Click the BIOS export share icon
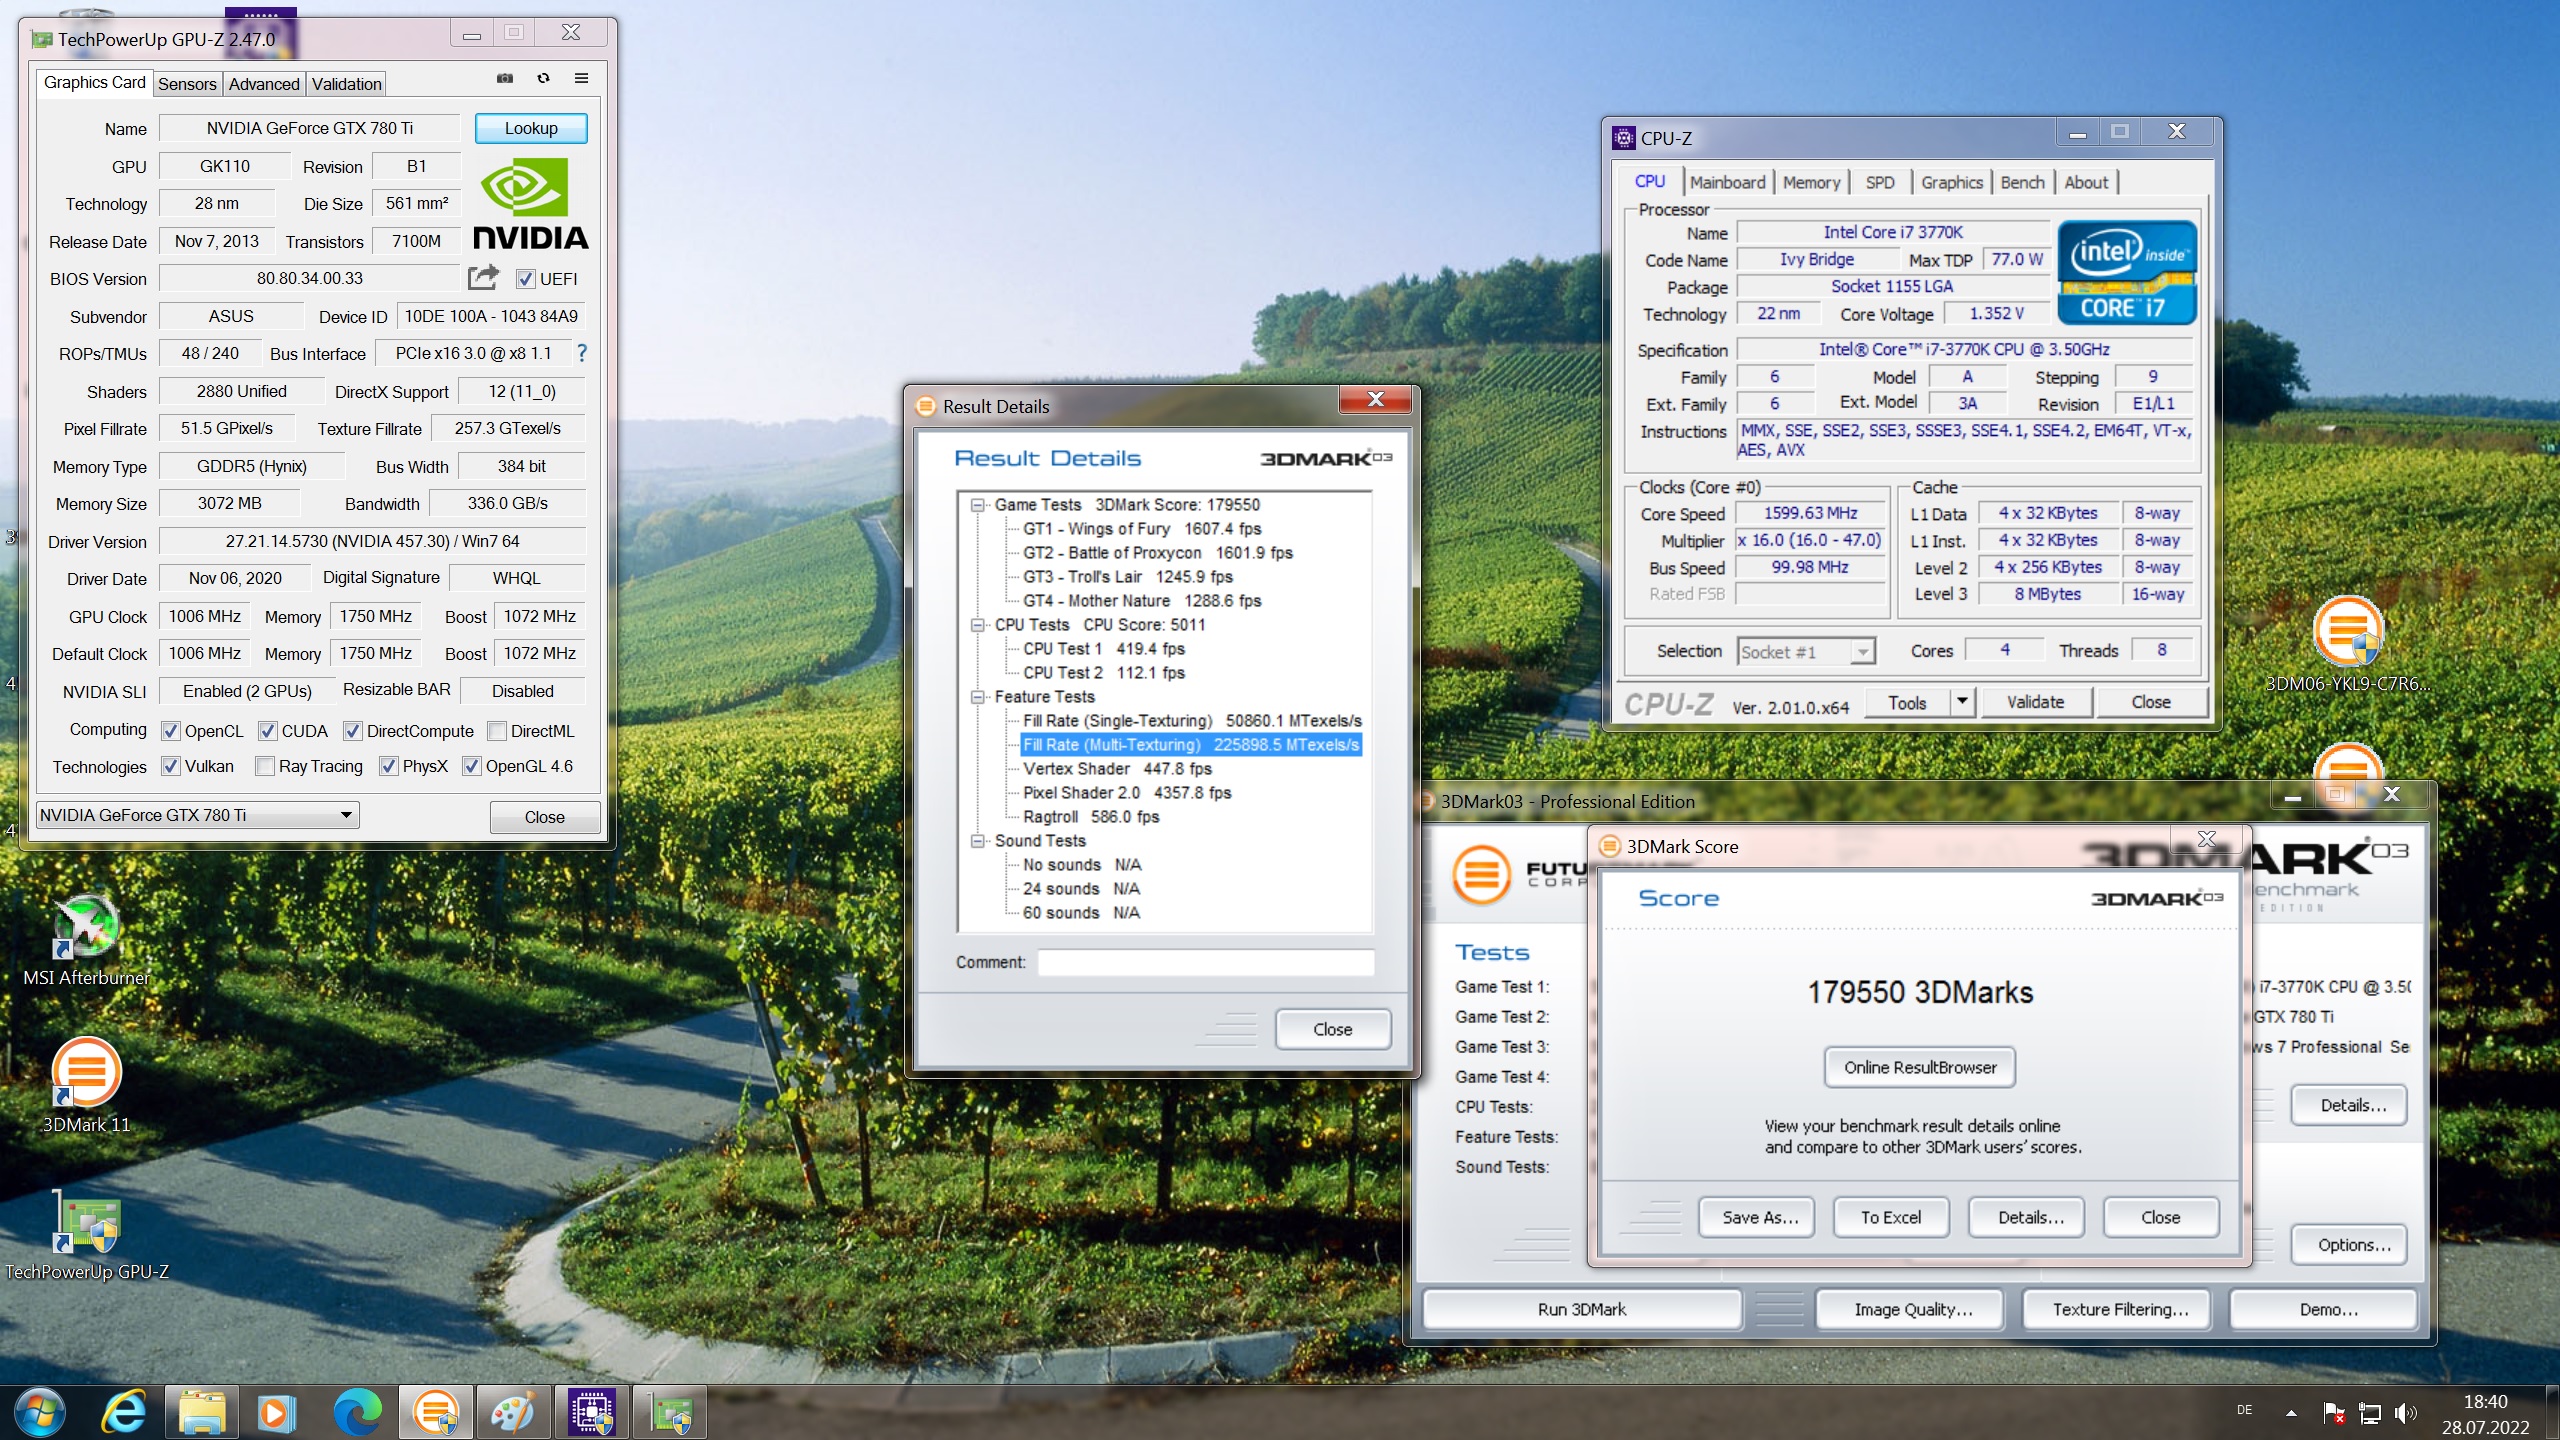Screen dimensions: 2560x1440 (483, 278)
